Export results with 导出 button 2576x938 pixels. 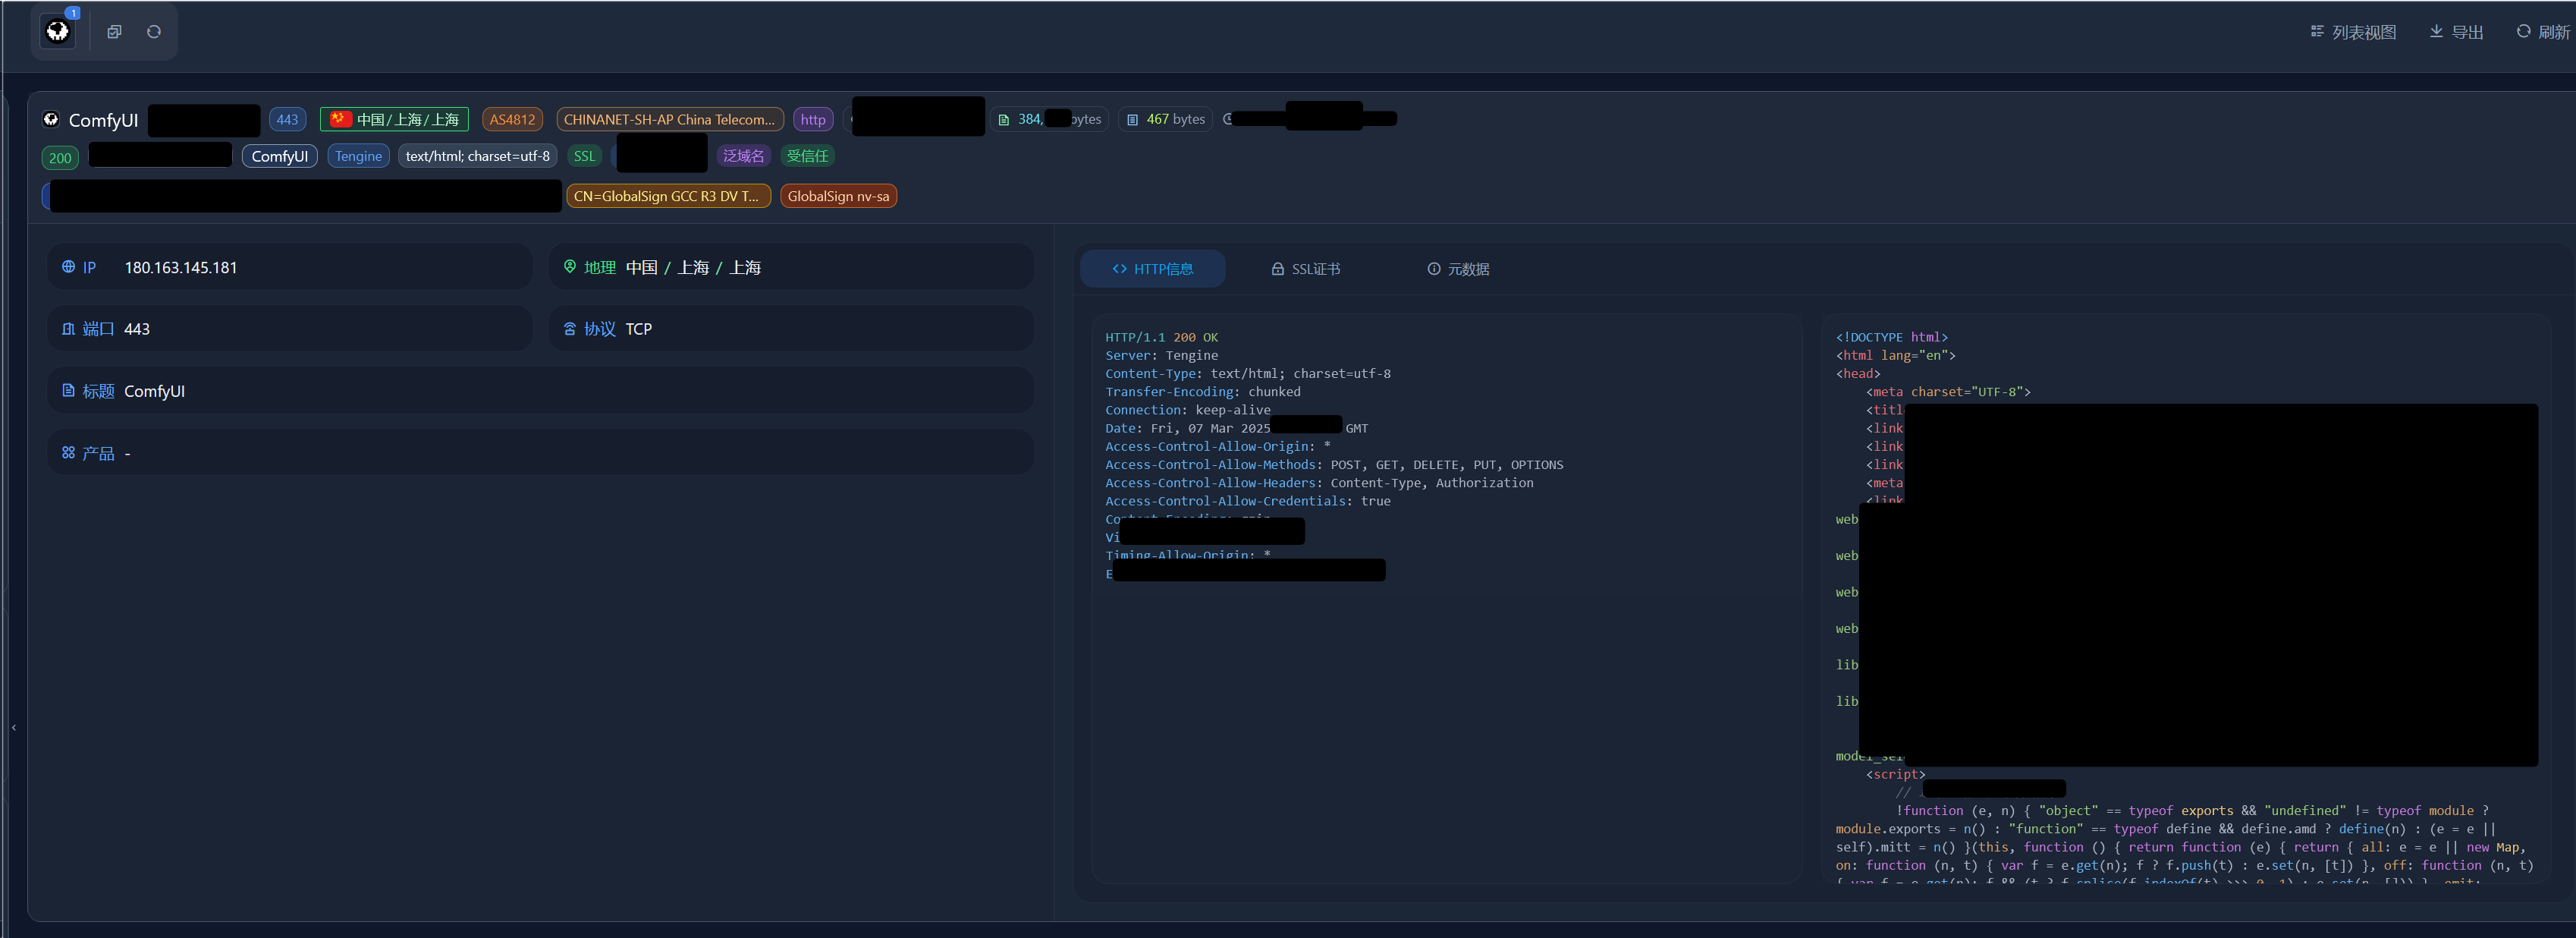[2456, 32]
